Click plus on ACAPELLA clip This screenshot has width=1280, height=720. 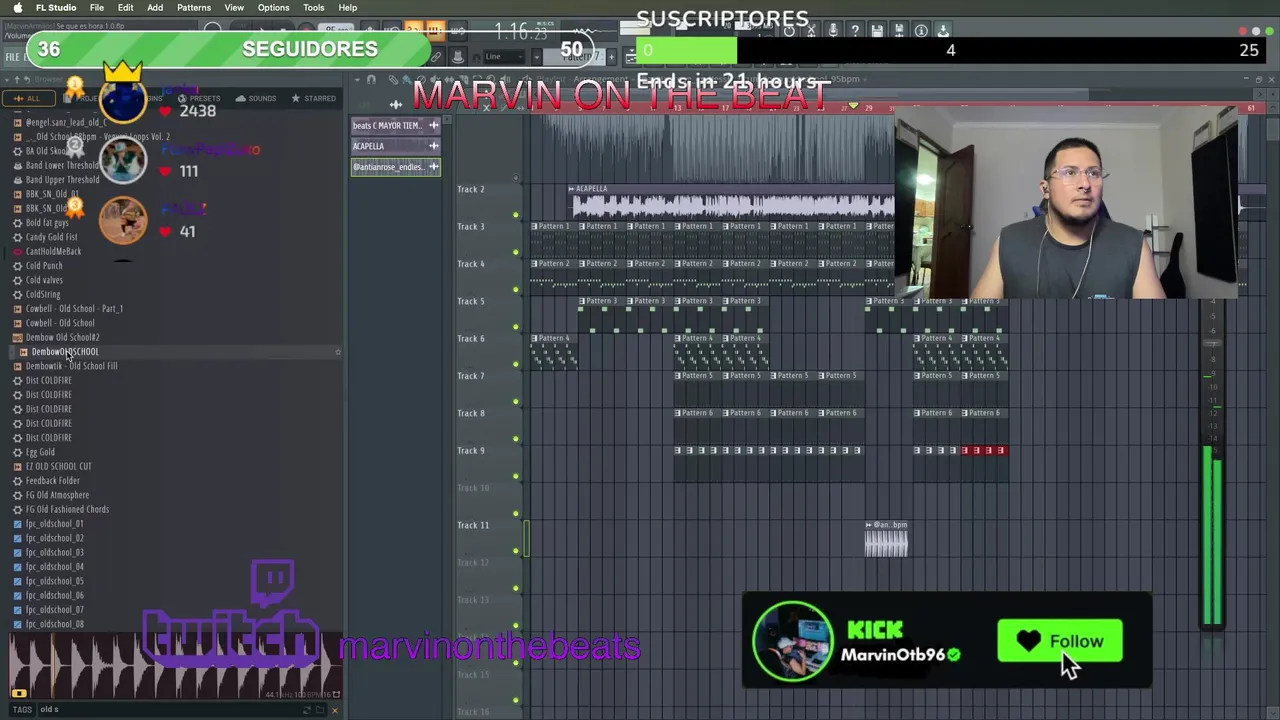[x=433, y=146]
